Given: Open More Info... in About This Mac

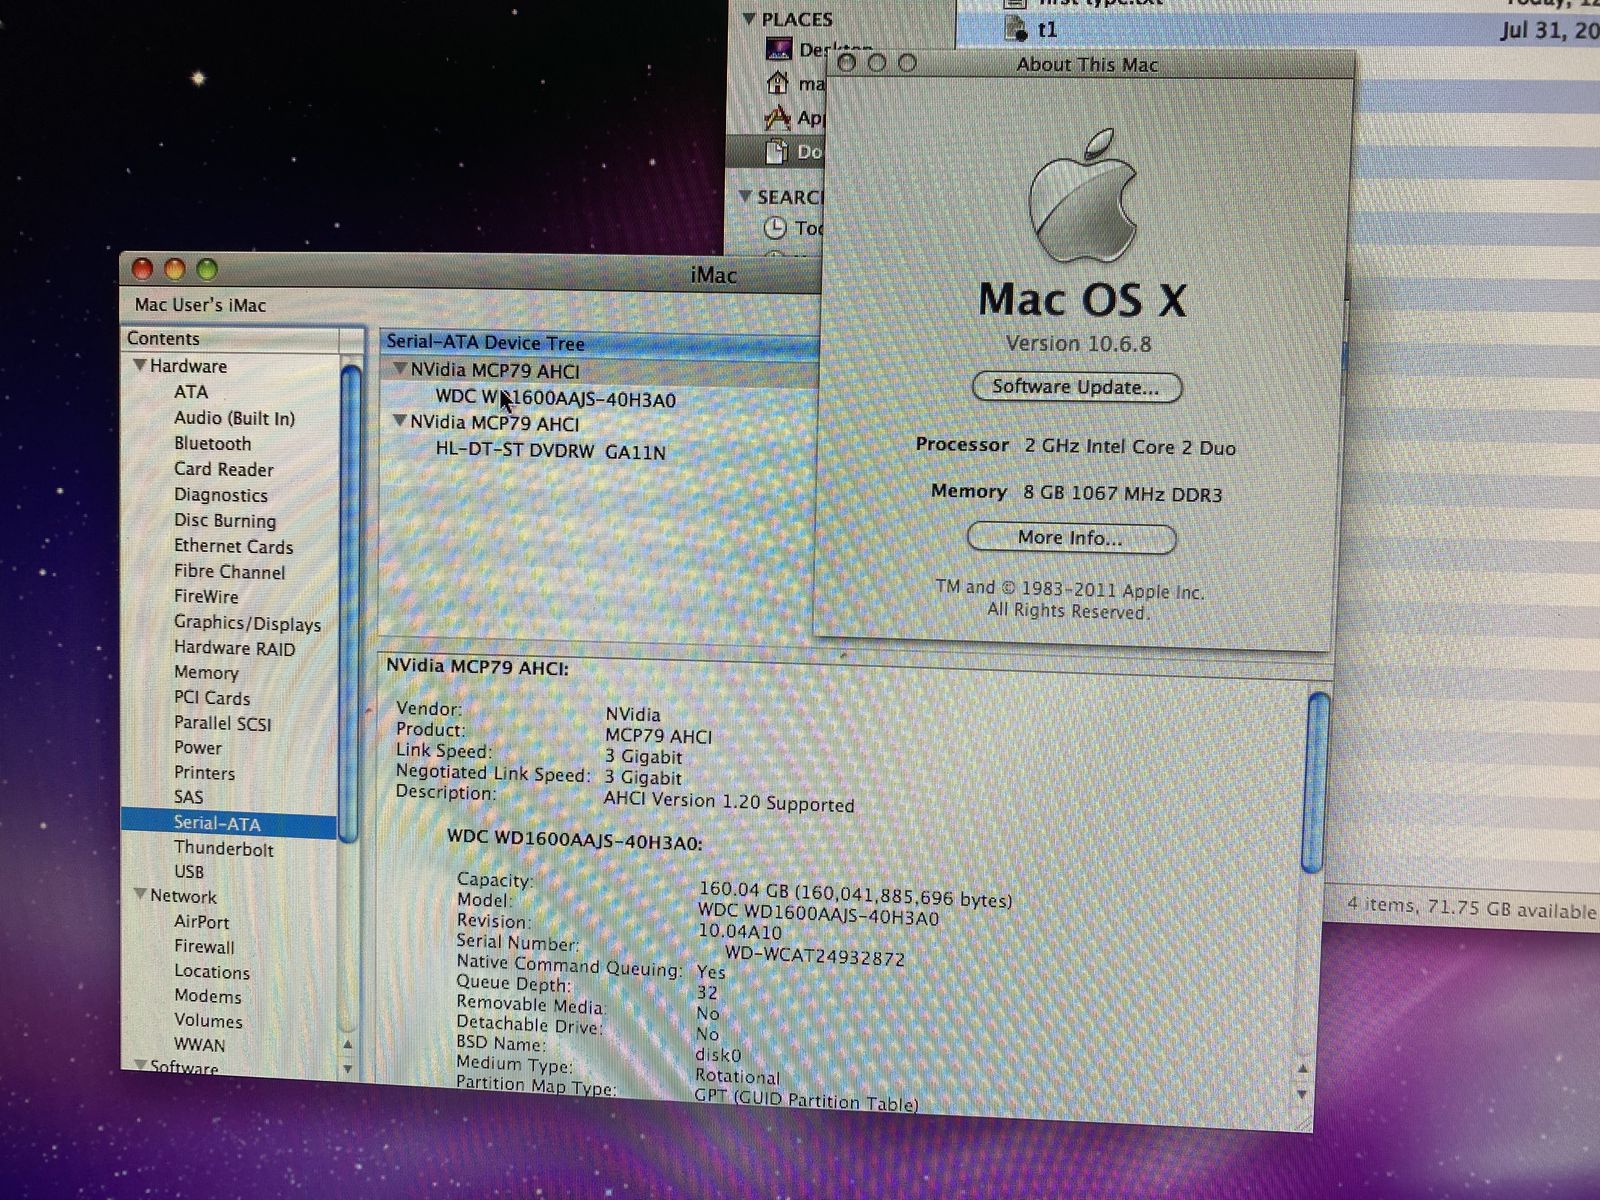Looking at the screenshot, I should pyautogui.click(x=1071, y=538).
